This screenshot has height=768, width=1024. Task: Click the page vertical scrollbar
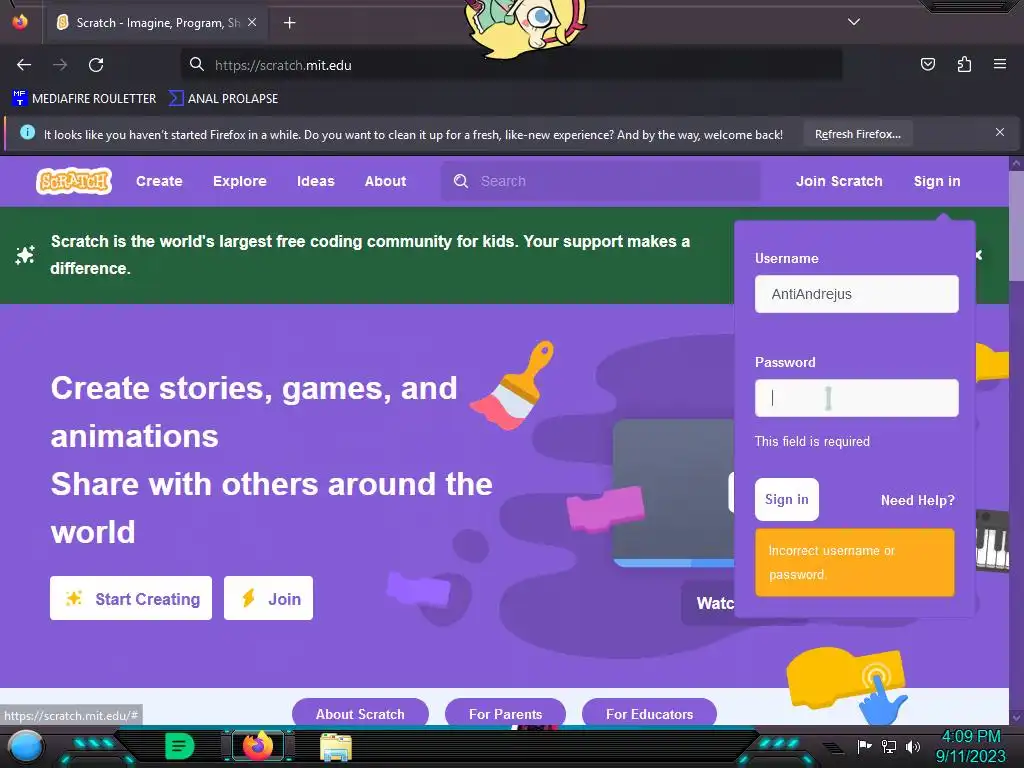click(1016, 226)
